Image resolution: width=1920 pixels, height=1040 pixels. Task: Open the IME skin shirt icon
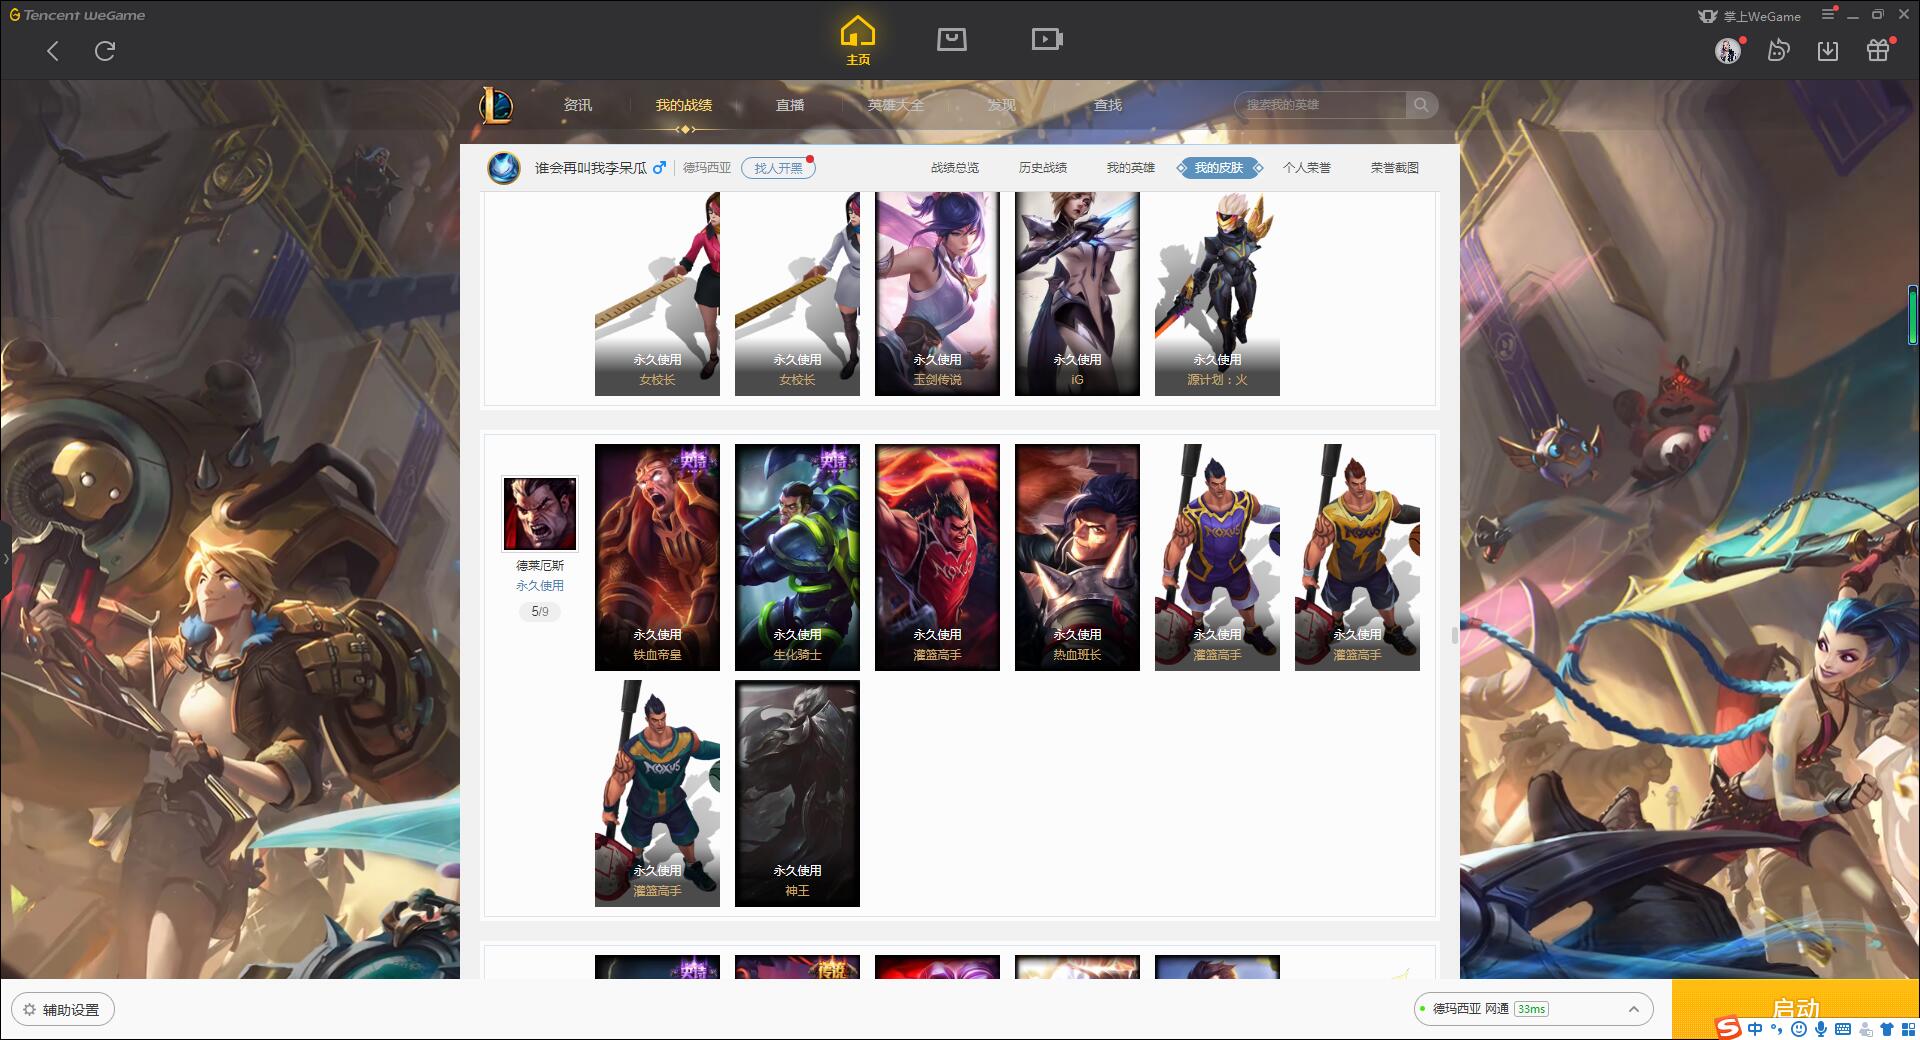[1887, 1028]
